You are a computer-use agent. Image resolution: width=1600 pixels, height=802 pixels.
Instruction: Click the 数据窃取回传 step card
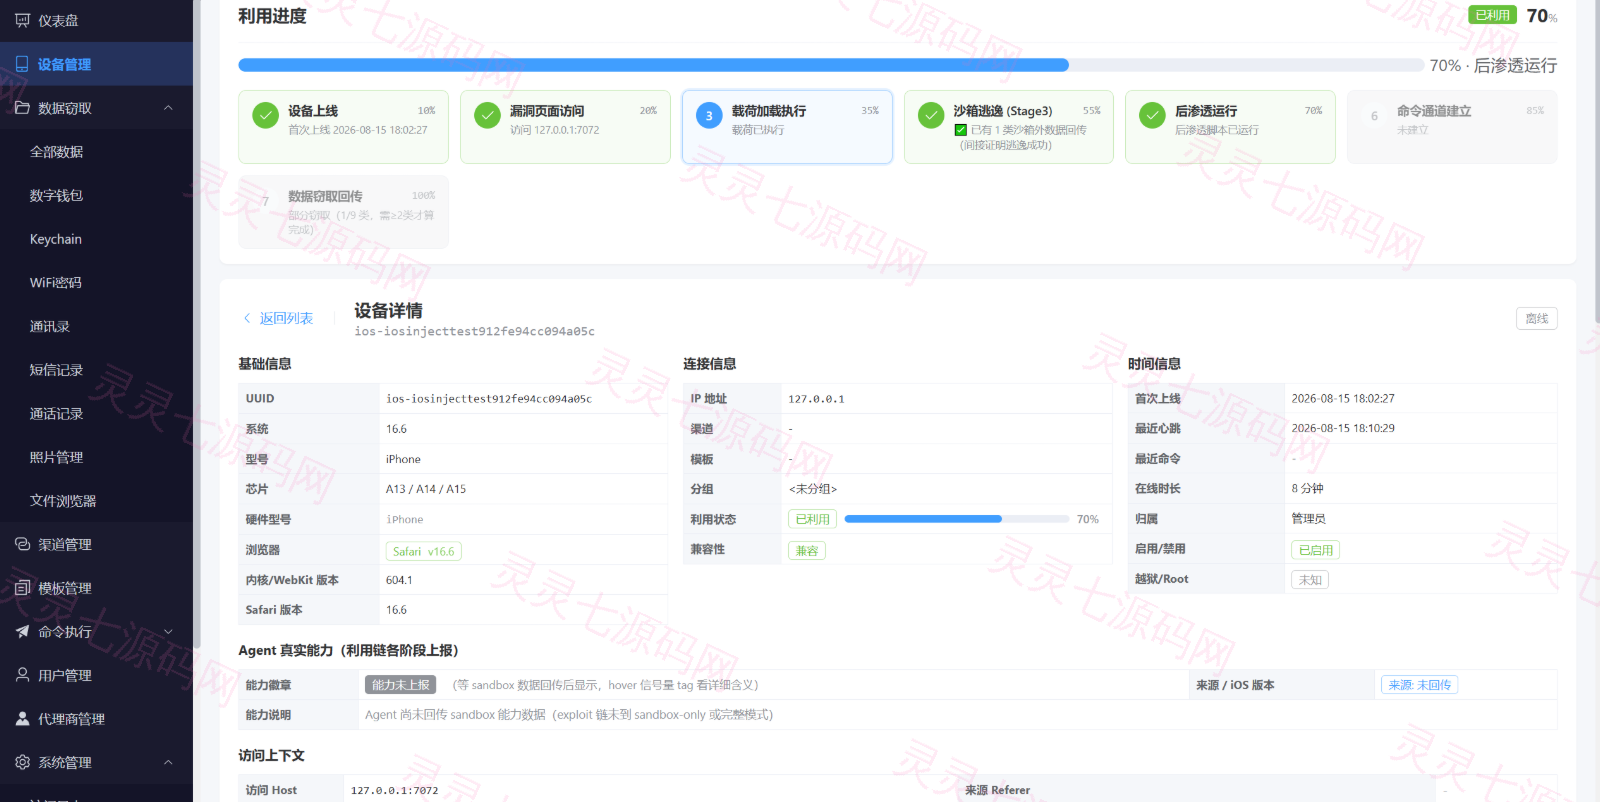click(x=343, y=212)
